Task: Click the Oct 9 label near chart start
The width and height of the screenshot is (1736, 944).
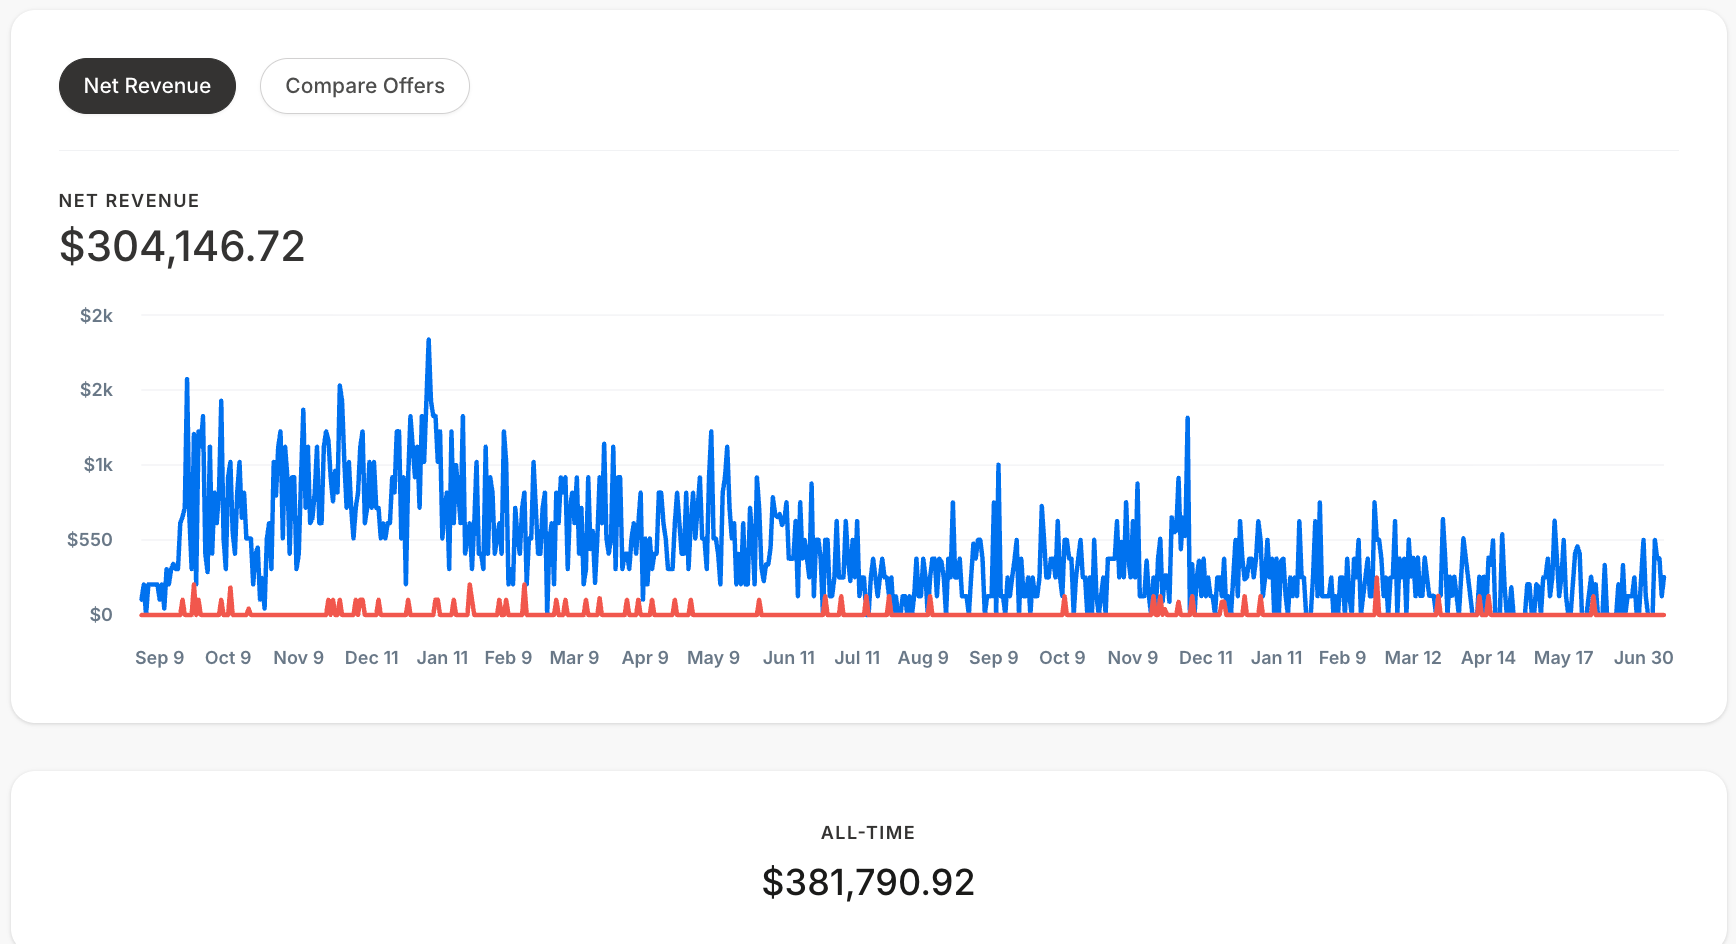Action: pos(228,658)
